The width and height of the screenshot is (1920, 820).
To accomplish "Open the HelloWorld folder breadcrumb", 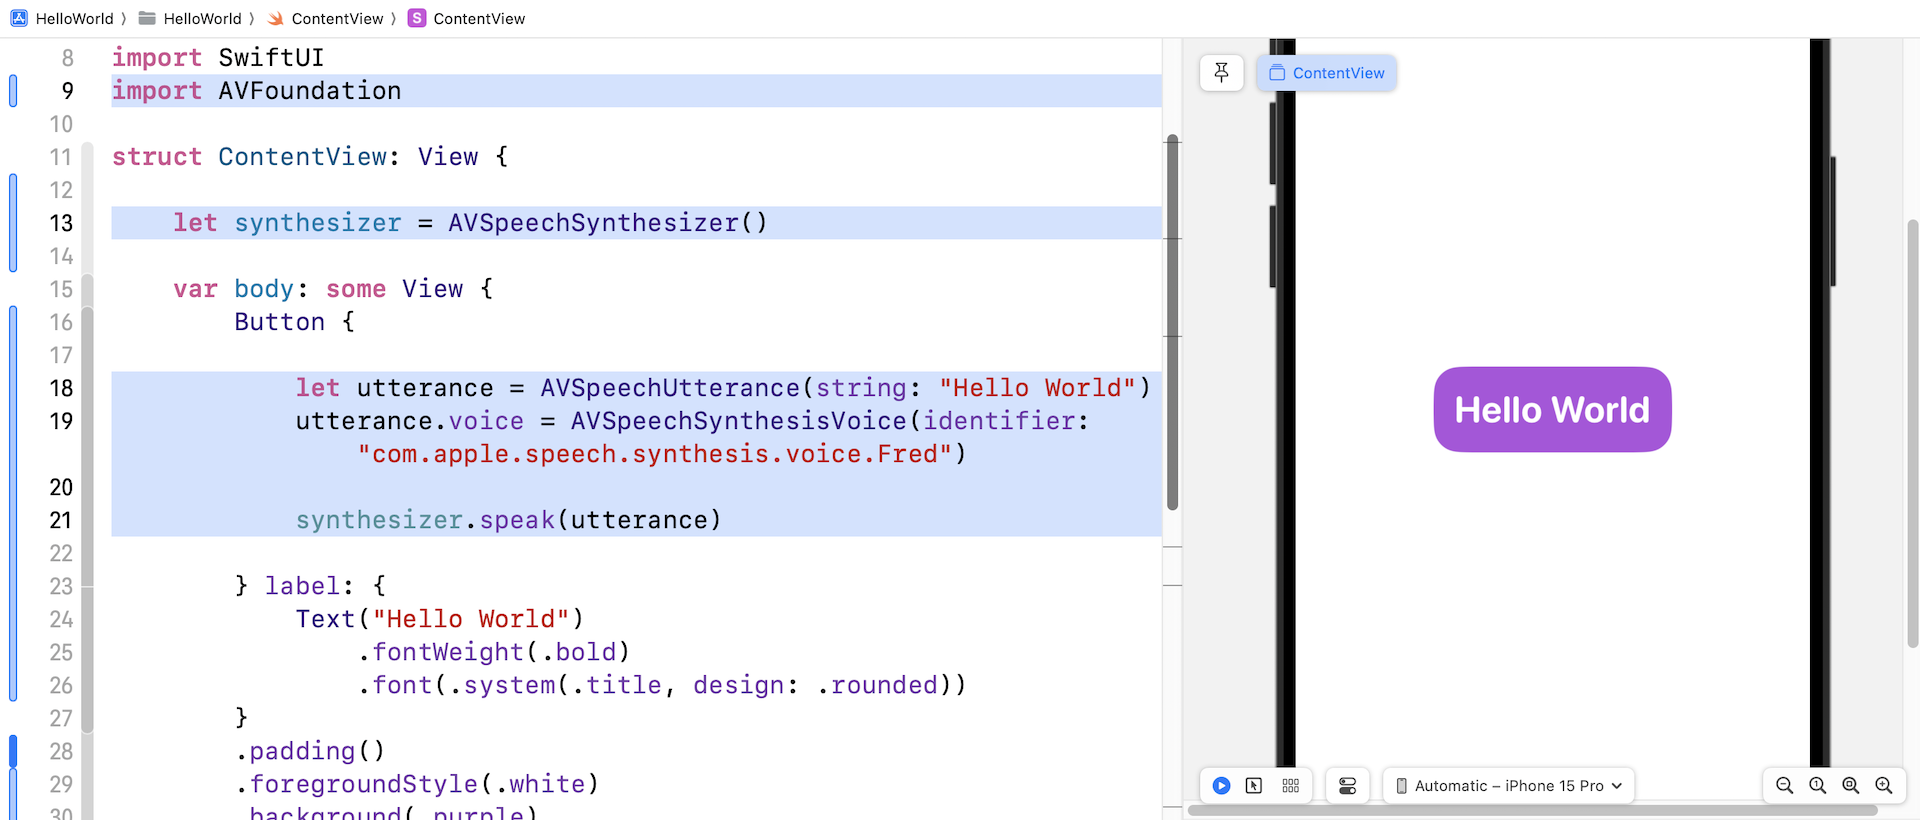I will coord(191,18).
